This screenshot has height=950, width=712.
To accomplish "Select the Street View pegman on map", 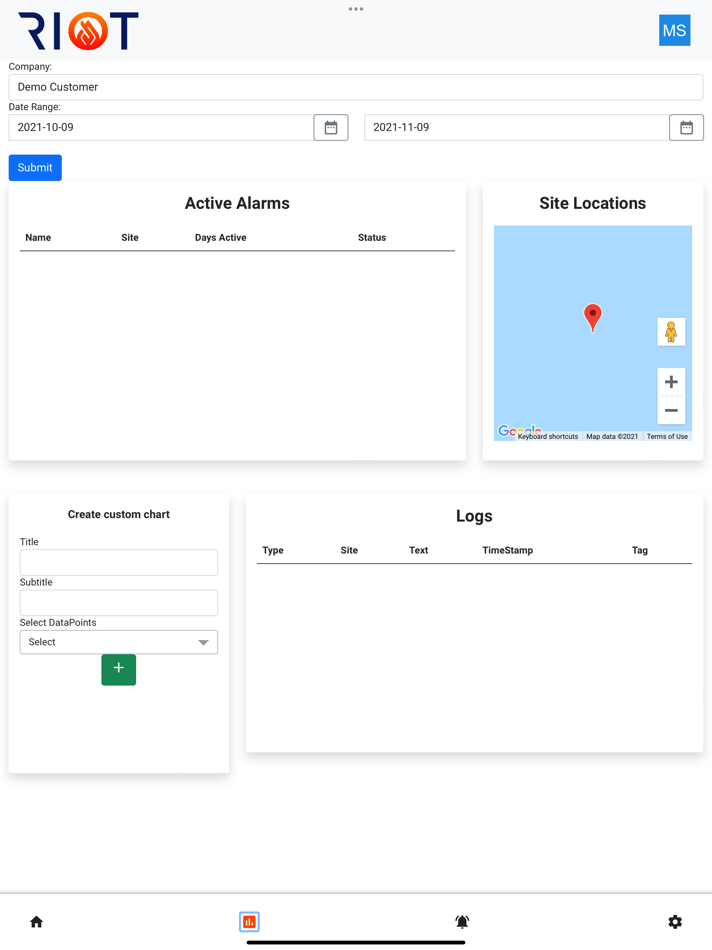I will coord(671,332).
